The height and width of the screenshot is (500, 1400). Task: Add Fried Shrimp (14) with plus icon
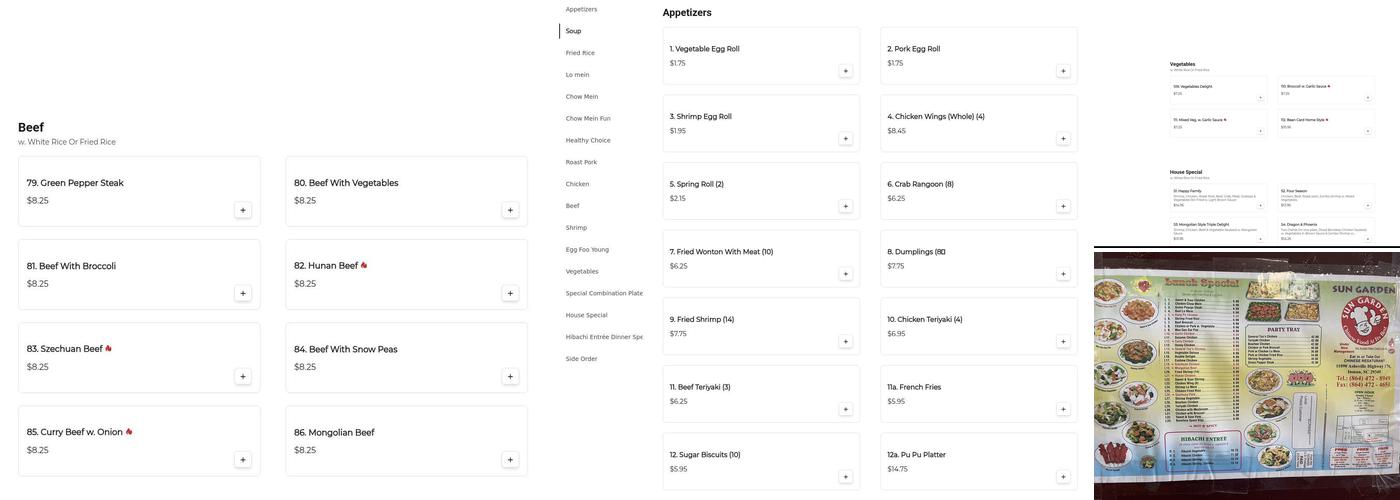pos(845,342)
